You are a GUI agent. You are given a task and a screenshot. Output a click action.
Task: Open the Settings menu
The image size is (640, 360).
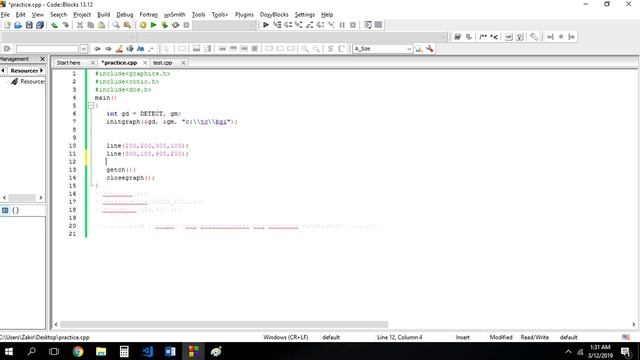pos(304,15)
